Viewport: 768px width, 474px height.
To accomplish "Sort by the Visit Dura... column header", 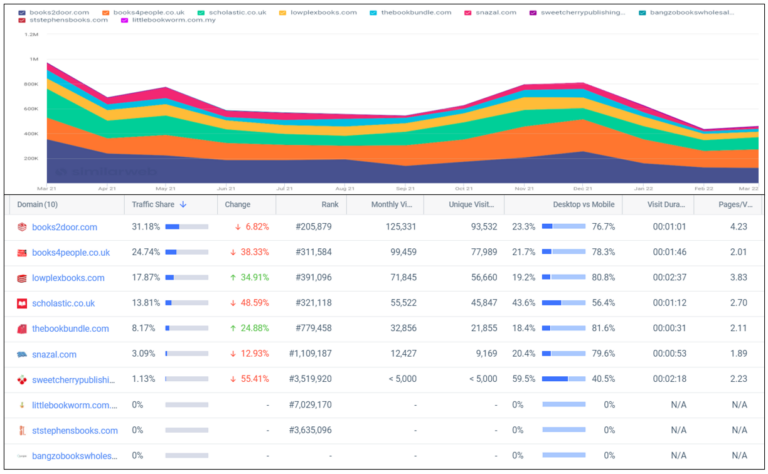I will click(x=666, y=205).
